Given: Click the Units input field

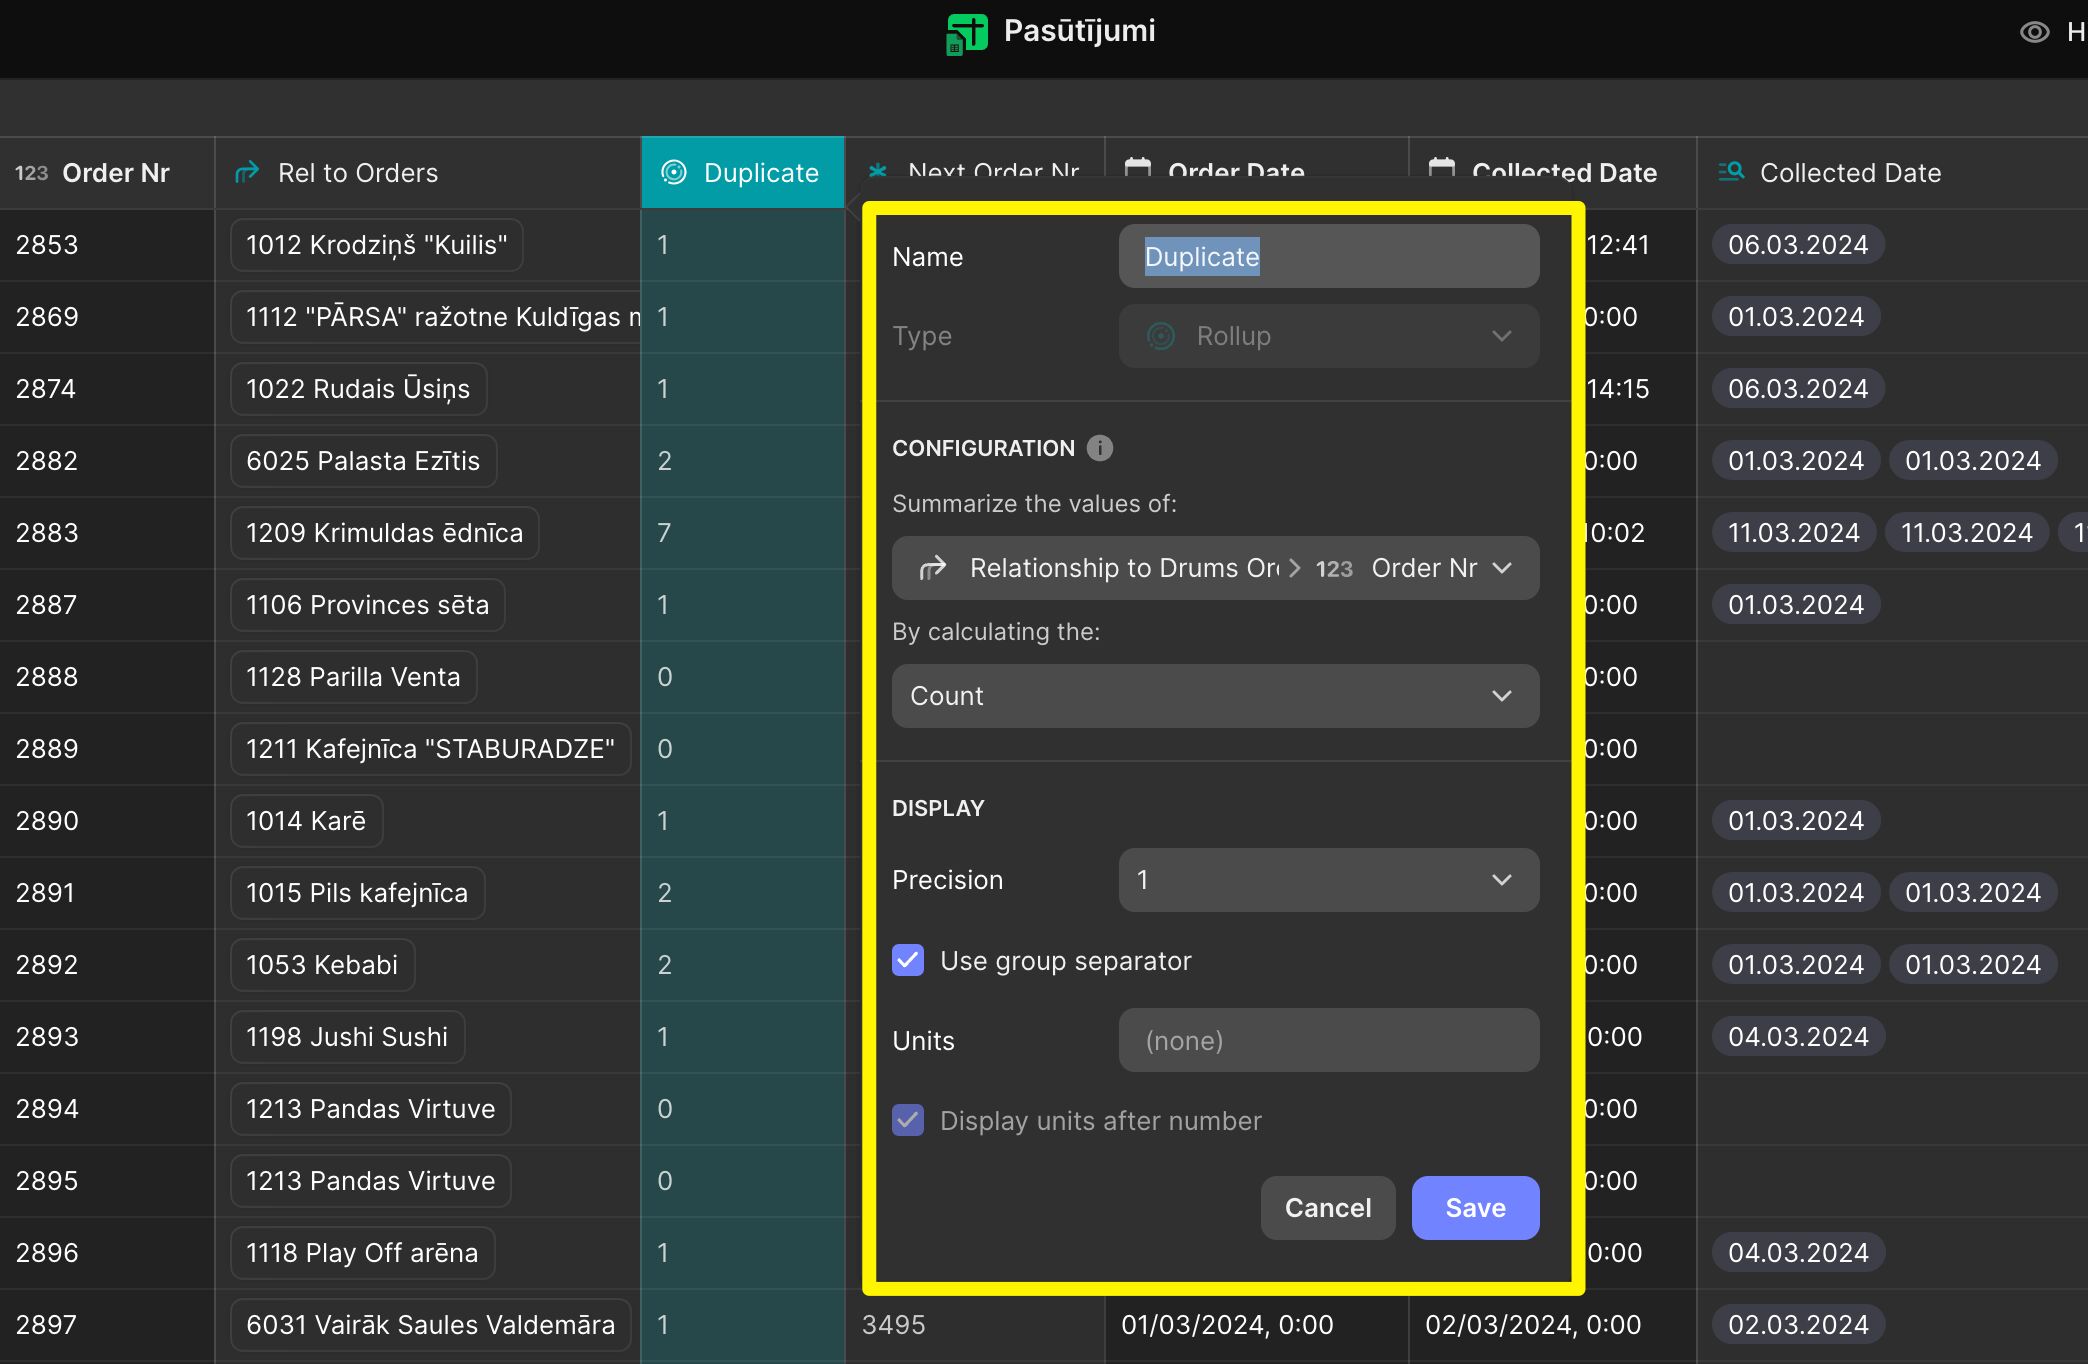Looking at the screenshot, I should 1328,1040.
